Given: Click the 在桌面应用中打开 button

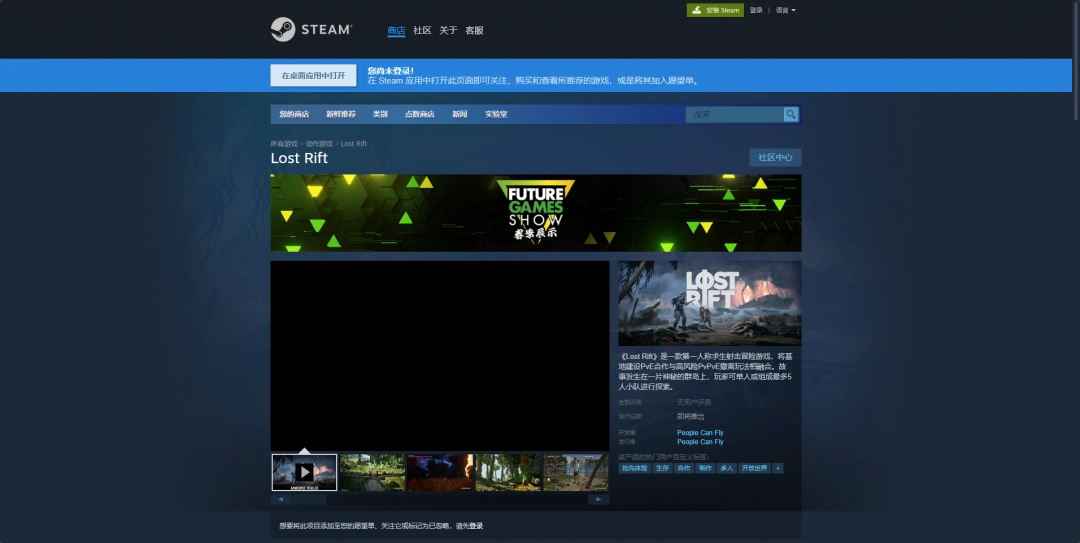Looking at the screenshot, I should [x=313, y=75].
